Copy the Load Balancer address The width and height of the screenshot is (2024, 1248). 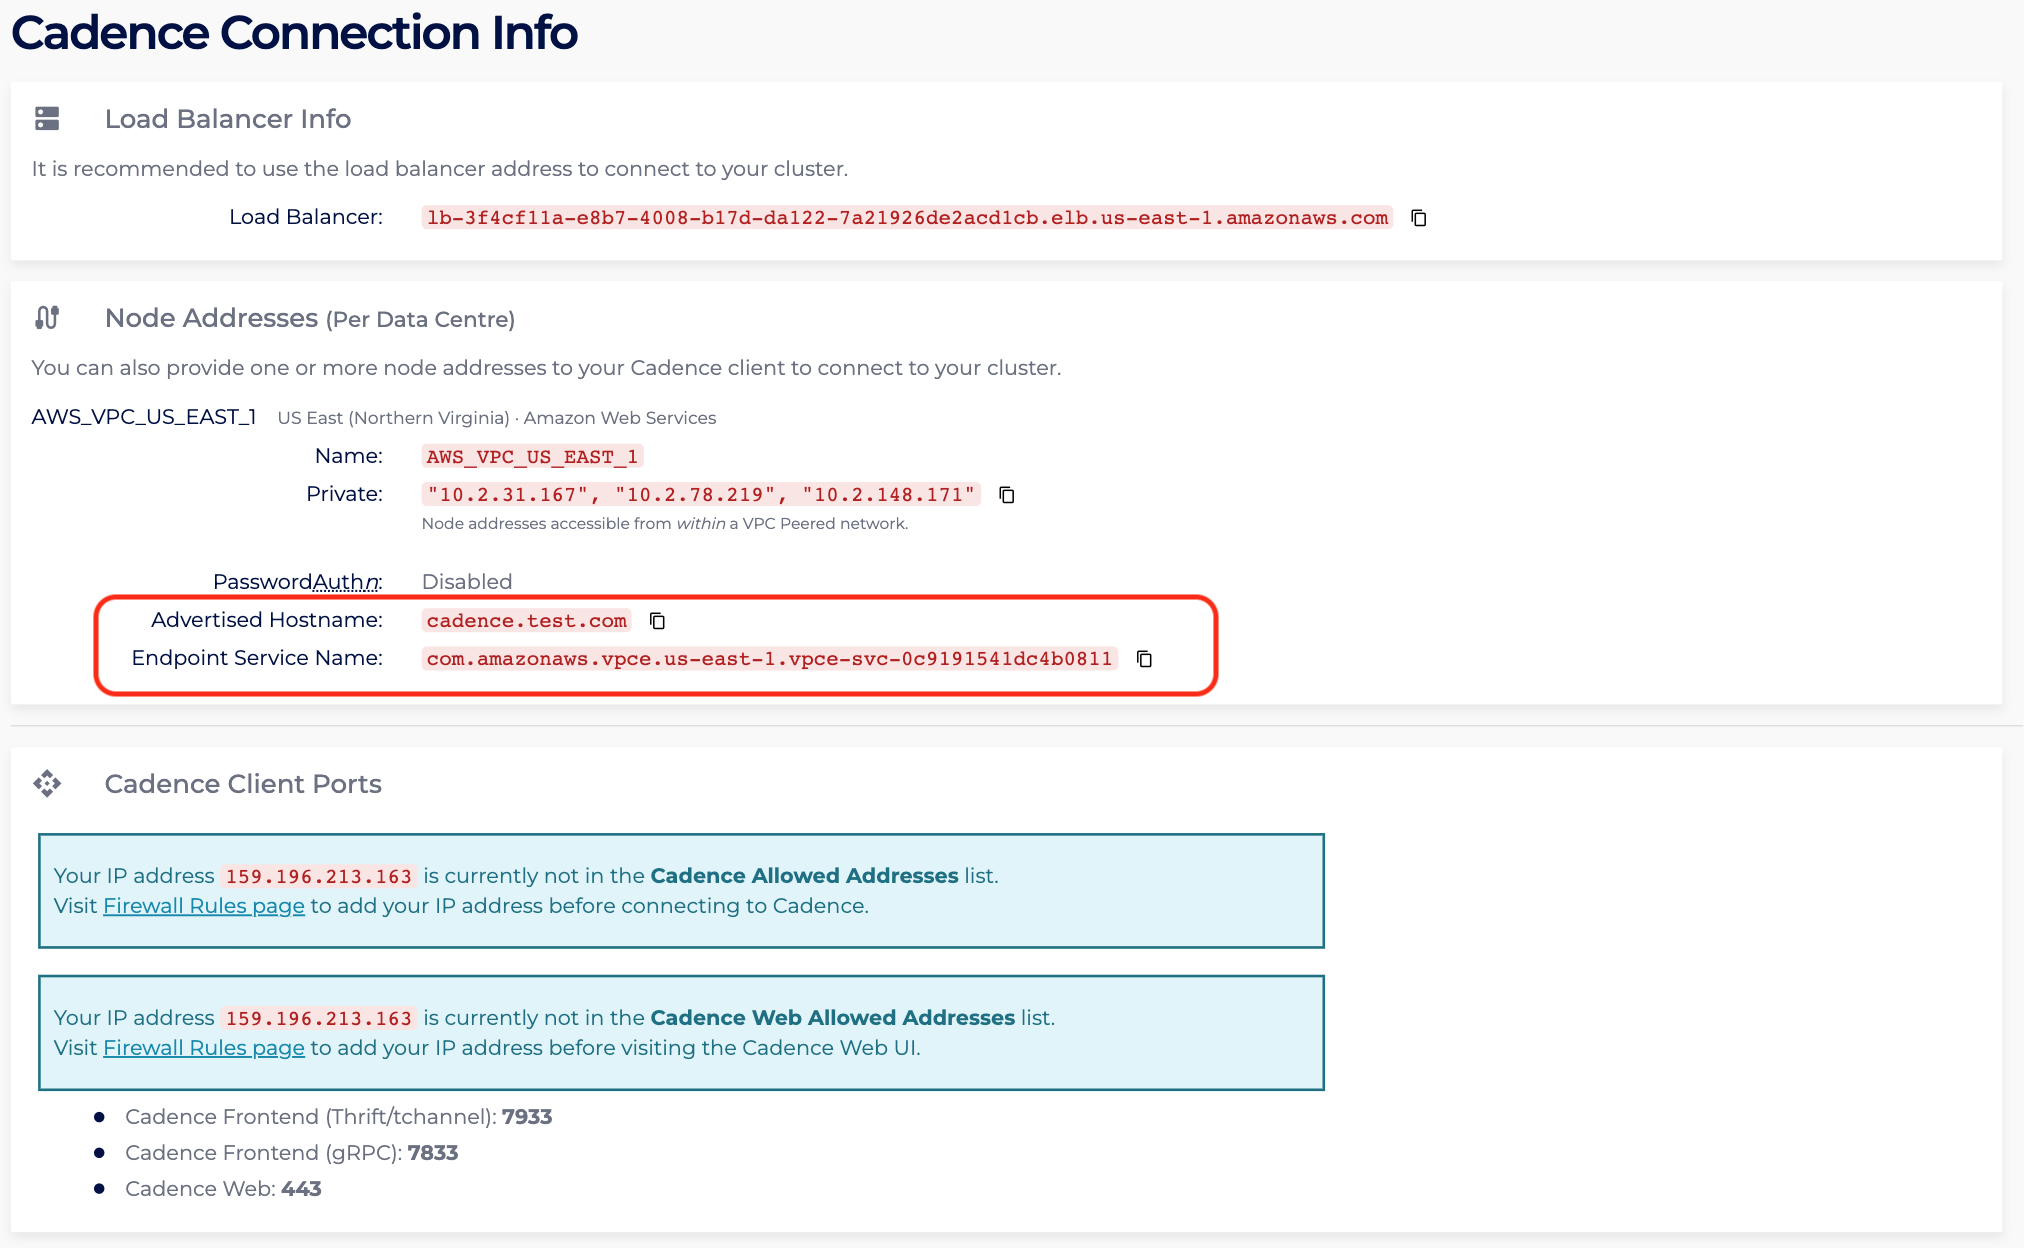coord(1418,218)
